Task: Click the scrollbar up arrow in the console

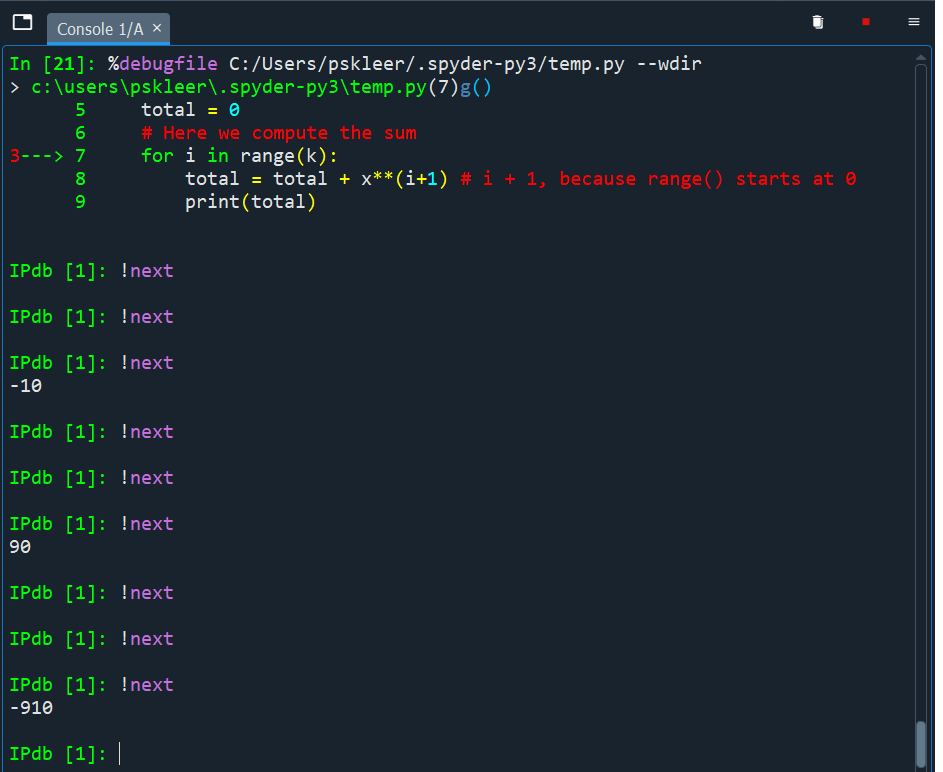Action: coord(920,58)
